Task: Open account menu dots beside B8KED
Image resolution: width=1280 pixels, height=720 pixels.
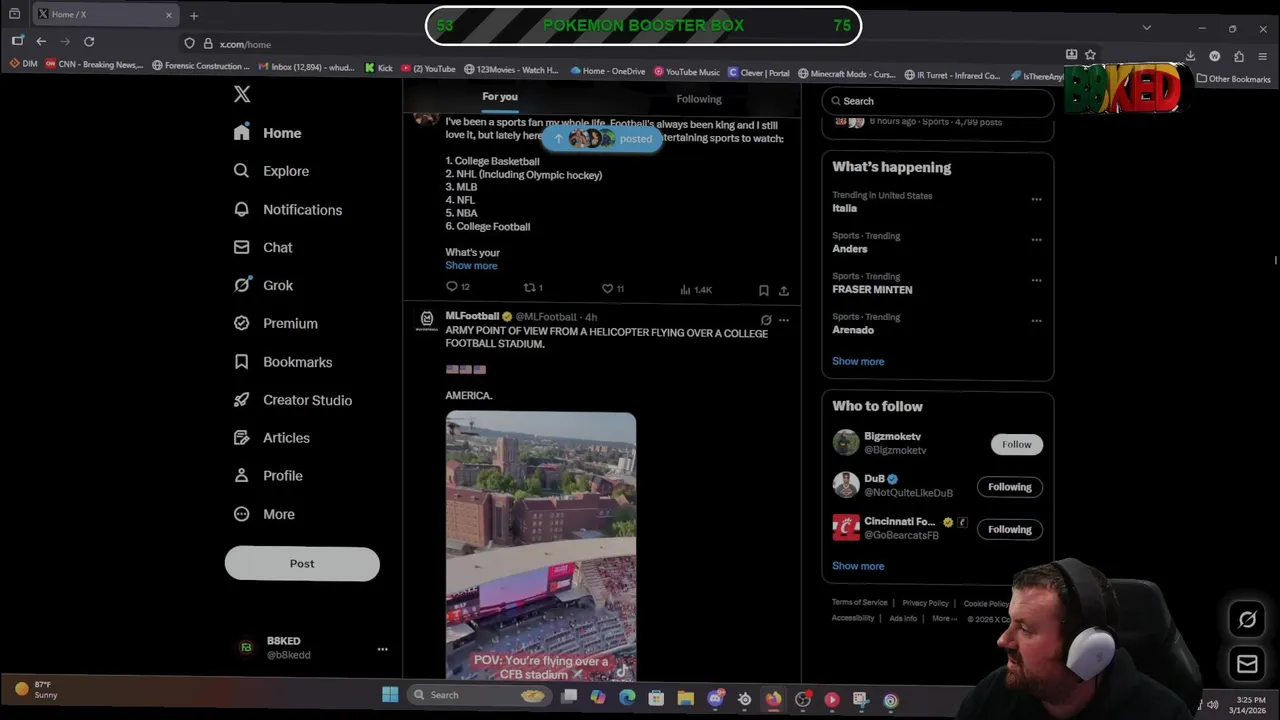Action: [382, 649]
